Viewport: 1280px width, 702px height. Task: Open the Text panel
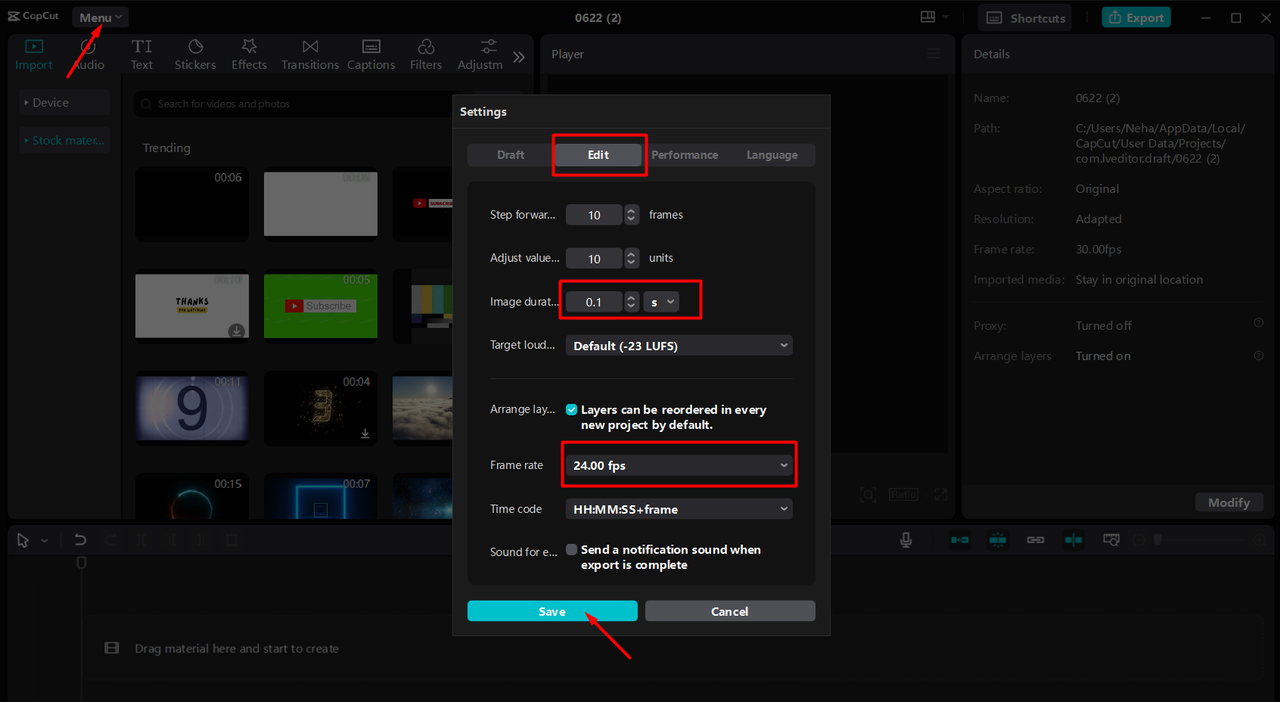pos(142,55)
